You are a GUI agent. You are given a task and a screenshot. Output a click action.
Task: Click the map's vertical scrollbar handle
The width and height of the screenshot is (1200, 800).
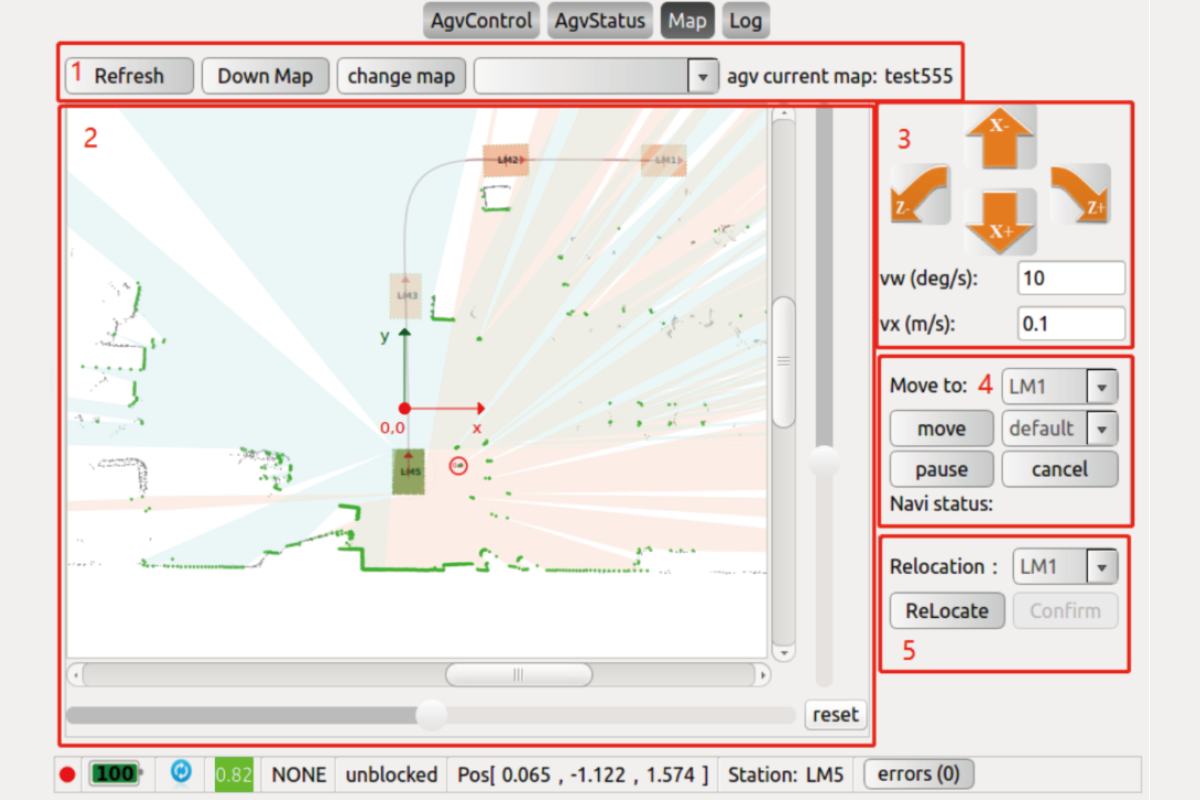point(784,360)
